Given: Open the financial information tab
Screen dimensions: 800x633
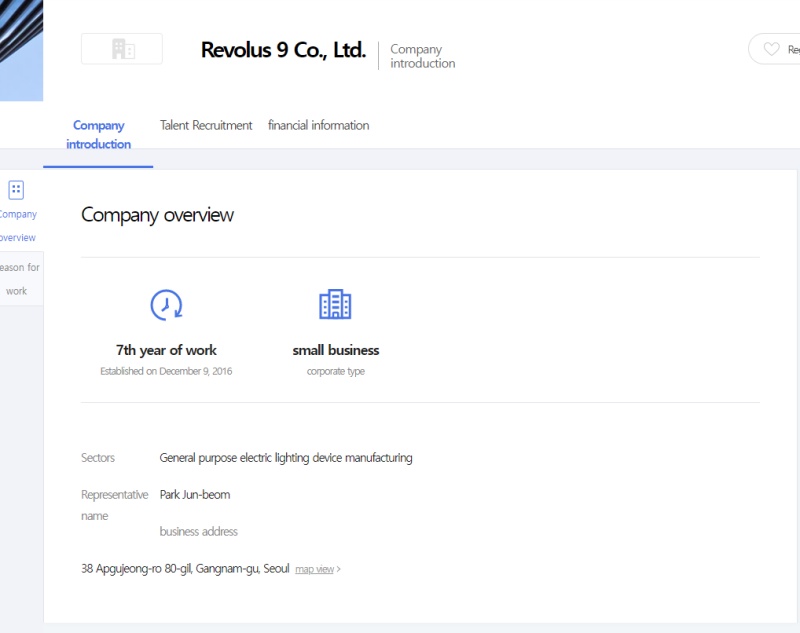Looking at the screenshot, I should (x=318, y=125).
